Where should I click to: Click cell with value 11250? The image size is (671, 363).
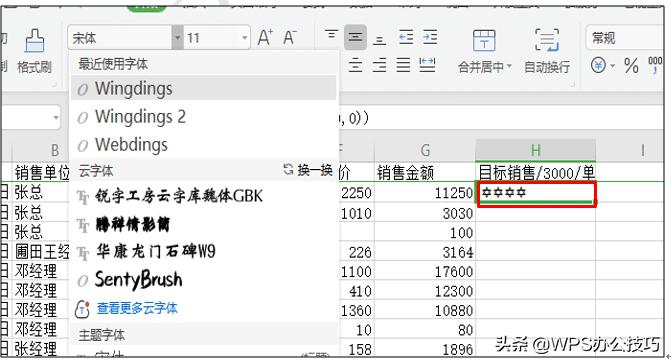[425, 193]
